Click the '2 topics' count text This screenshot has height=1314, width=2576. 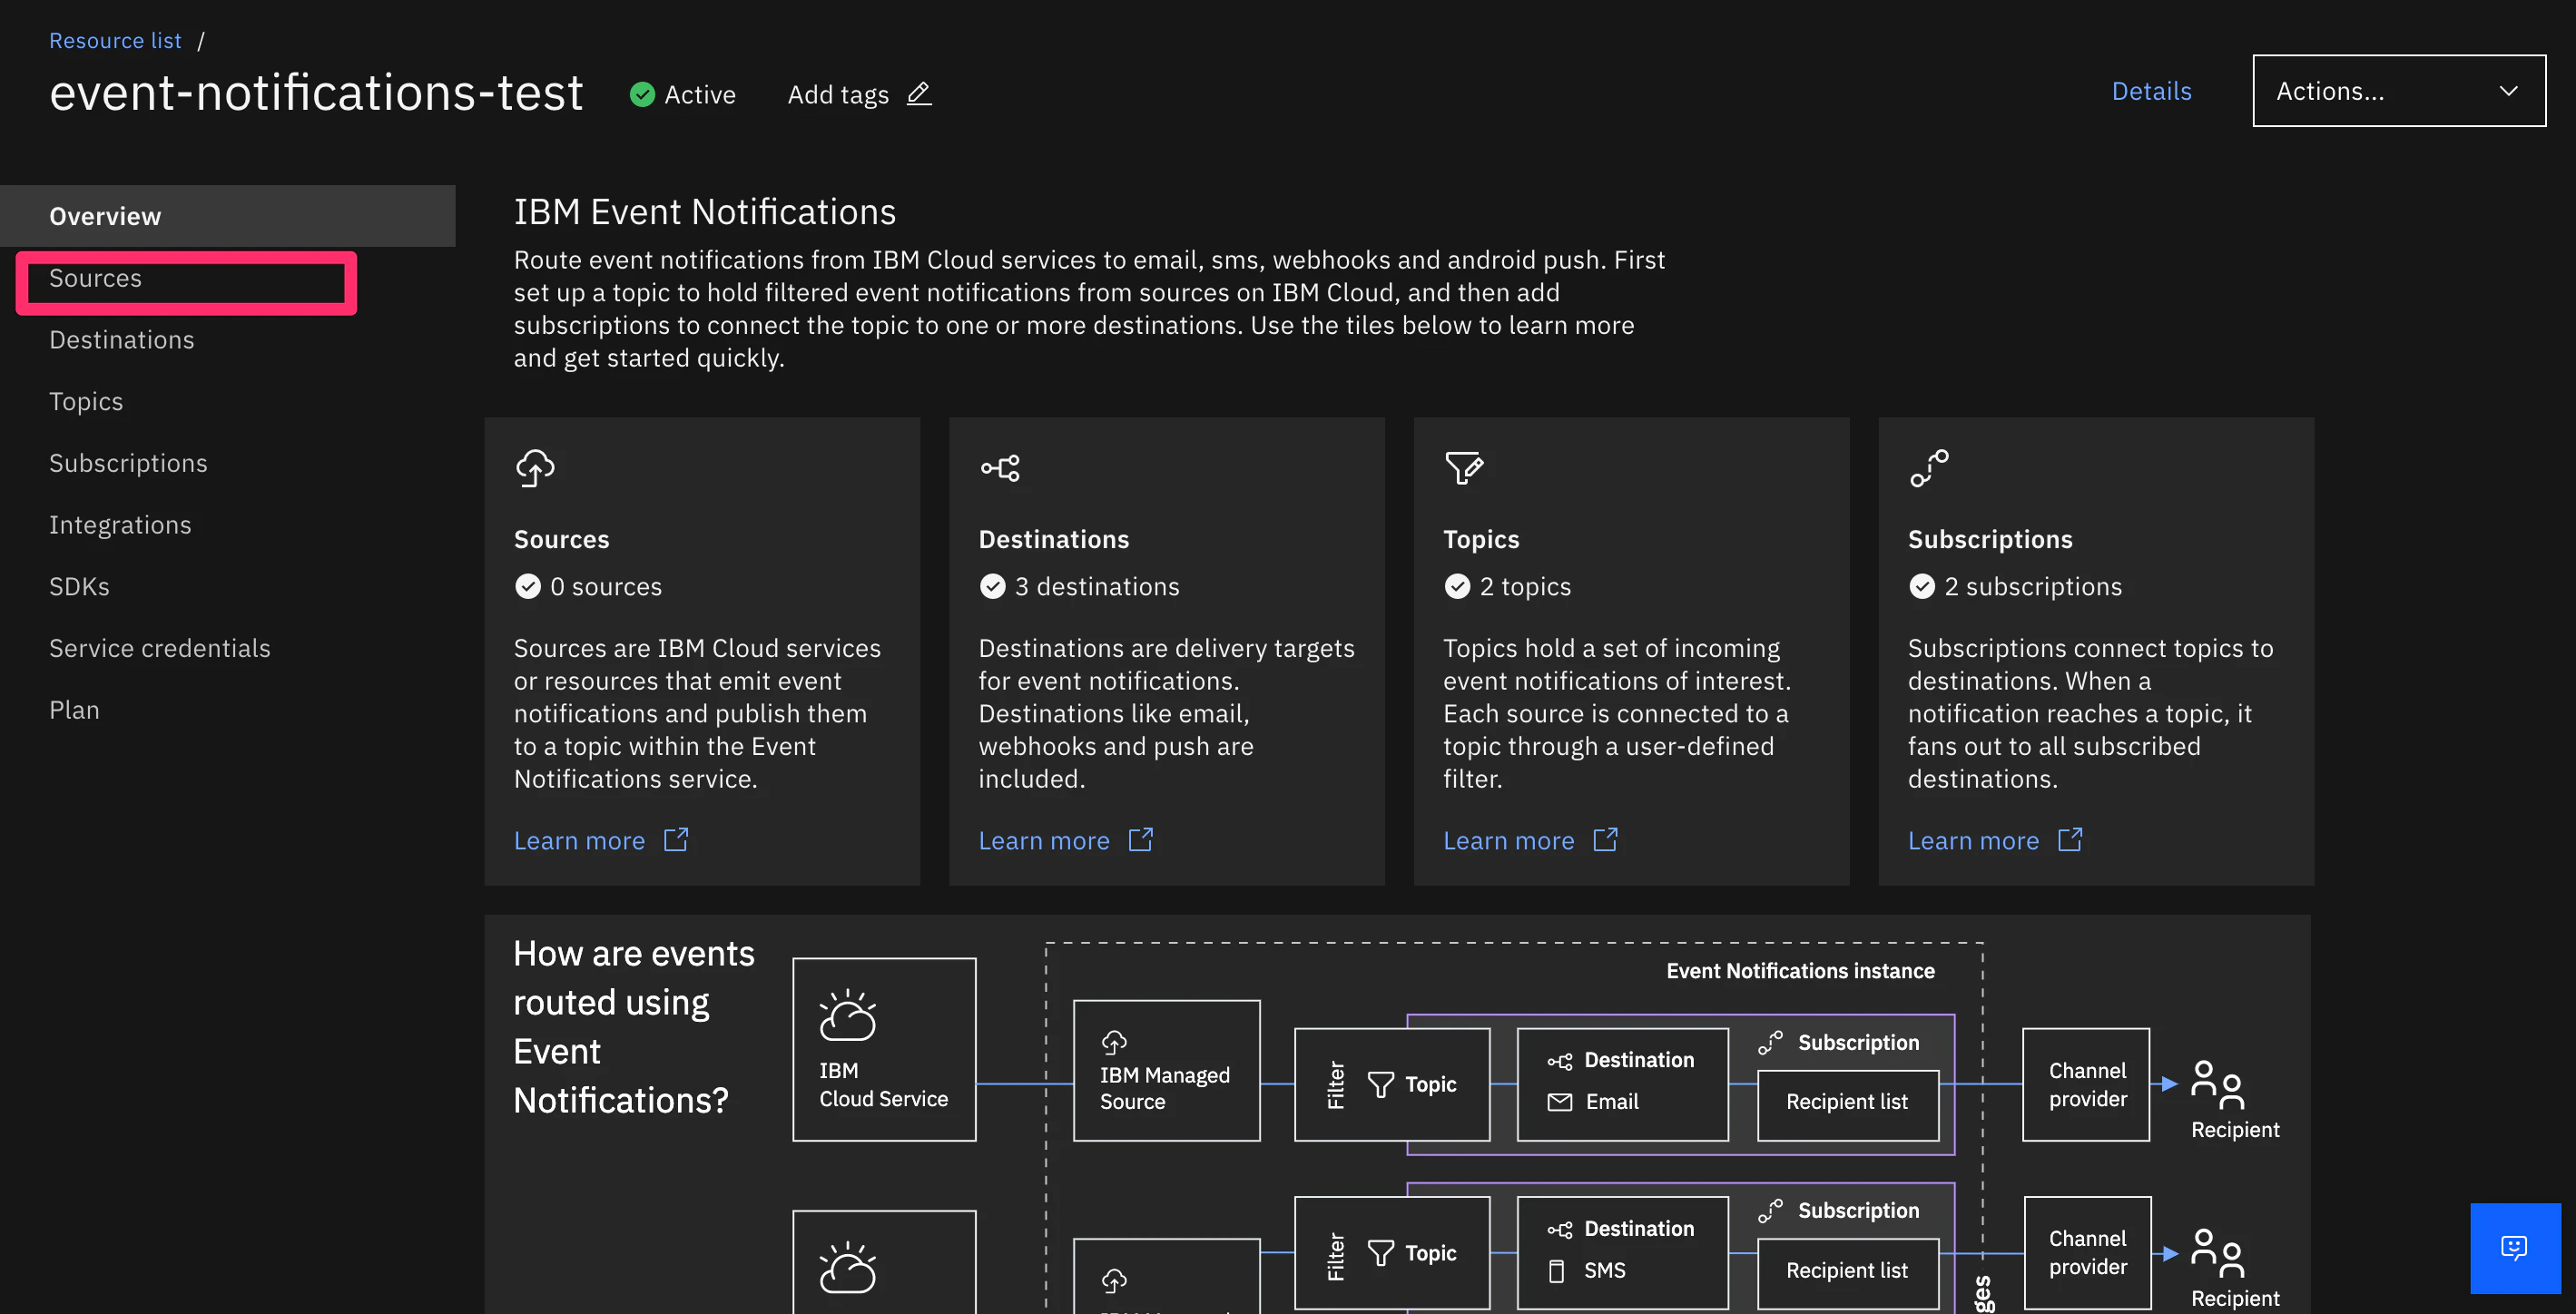1526,587
